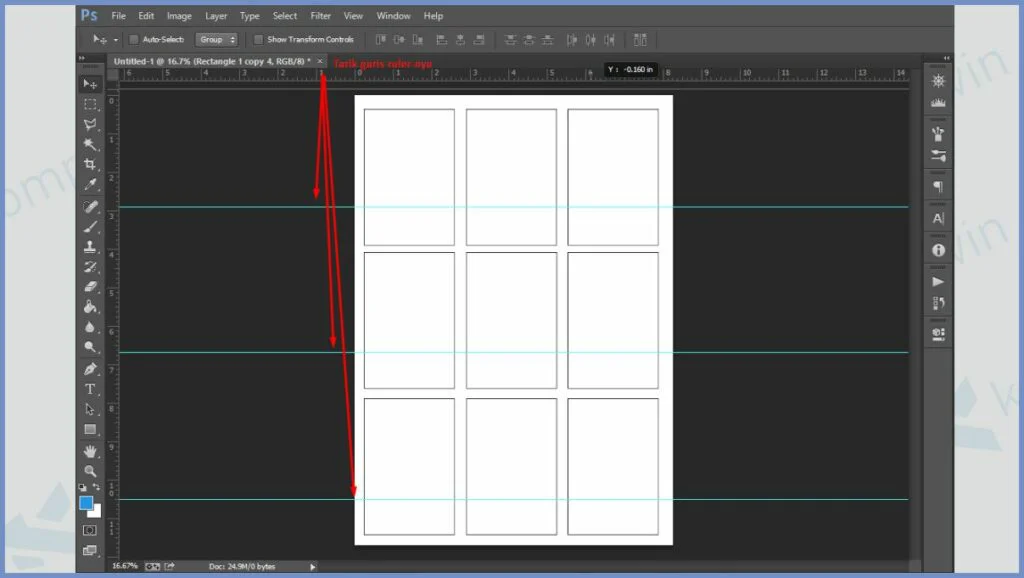The image size is (1024, 578).
Task: Open the Group auto-select dropdown
Action: click(217, 40)
